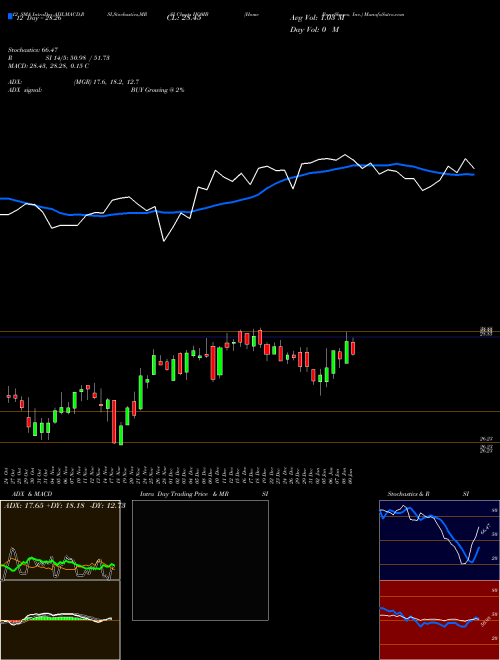Click the right end of the blue SMA line
Screen dimensions: 500x660
[474, 174]
